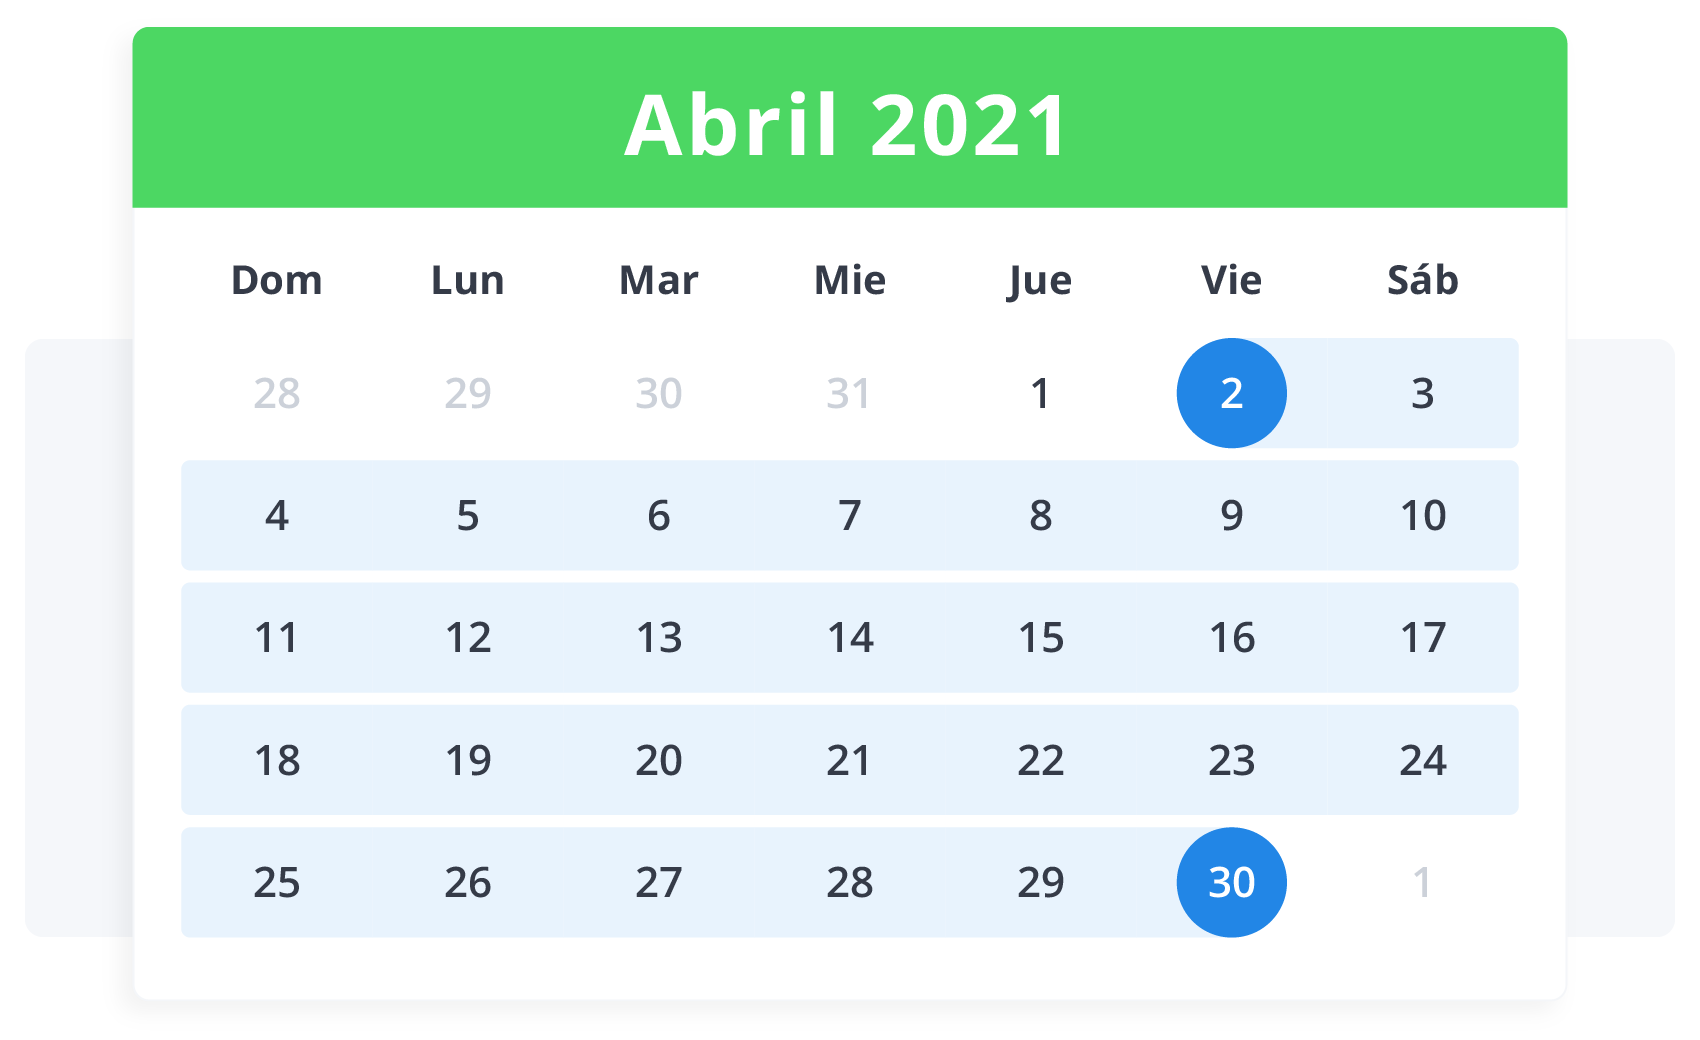Select Sunday the 18th
This screenshot has height=1040, width=1700.
coord(277,760)
